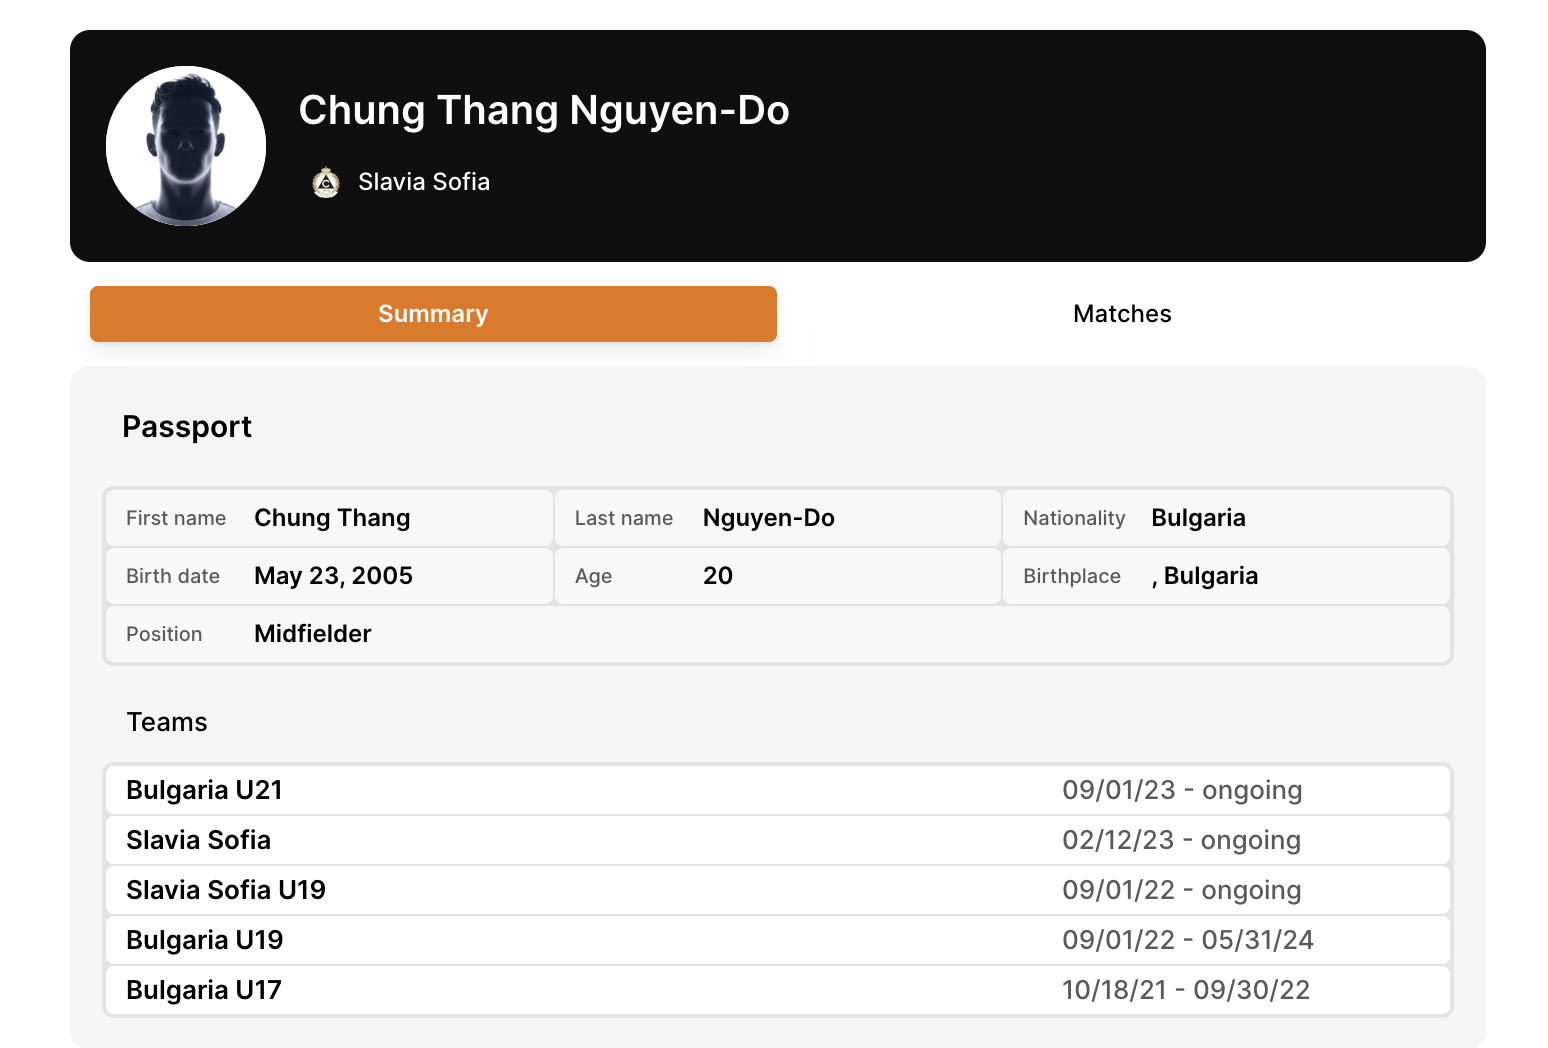Click the First name value Chung Thang
Image resolution: width=1548 pixels, height=1048 pixels.
pyautogui.click(x=332, y=518)
